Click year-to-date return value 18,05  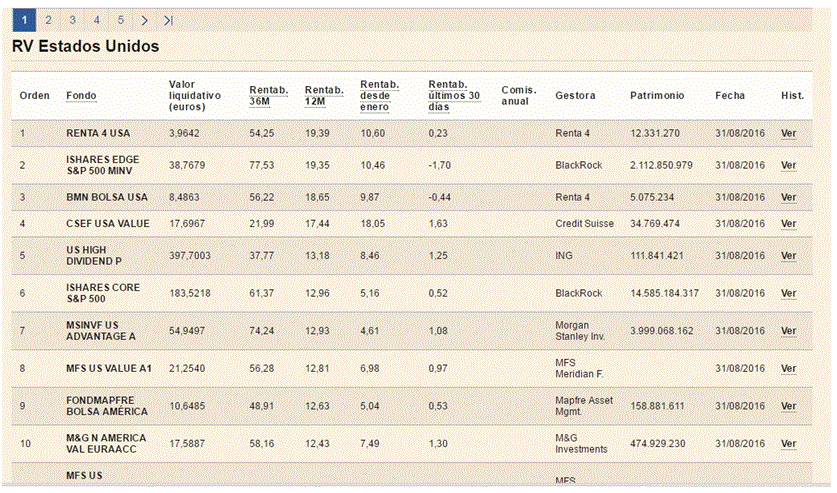373,224
